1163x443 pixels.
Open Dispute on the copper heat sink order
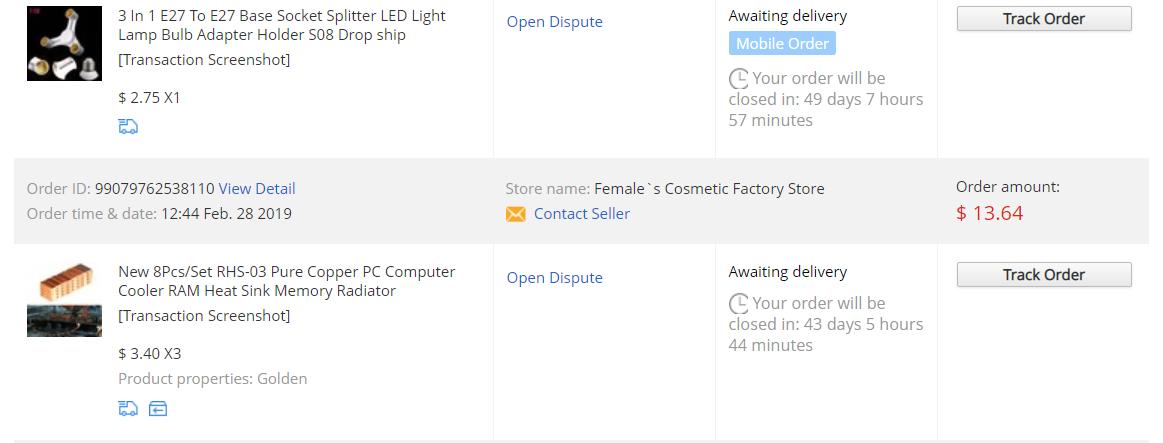tap(555, 278)
